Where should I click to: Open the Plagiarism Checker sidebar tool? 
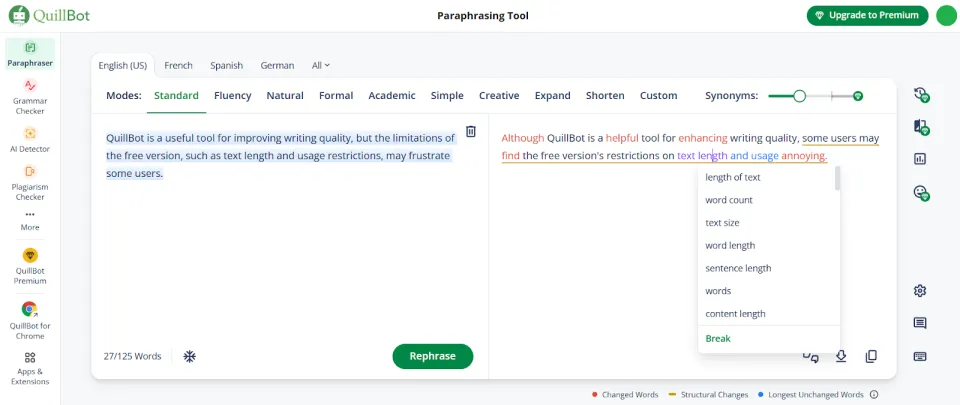[30, 182]
